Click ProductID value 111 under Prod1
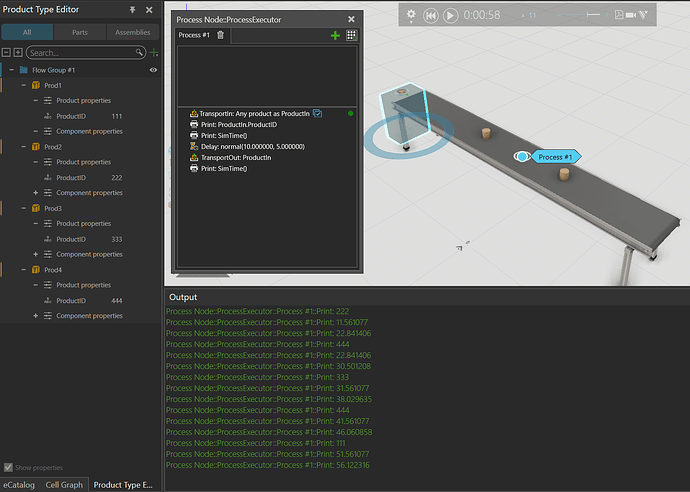 click(x=116, y=116)
